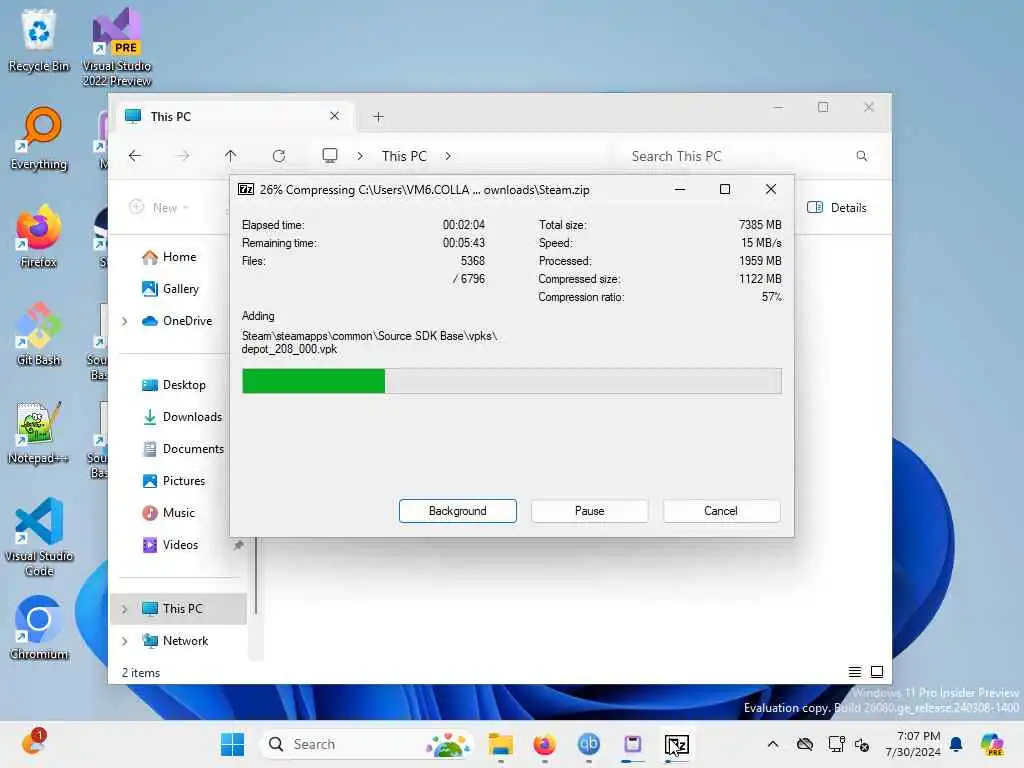The width and height of the screenshot is (1024, 768).
Task: Click the 2 items status text
Action: click(141, 673)
